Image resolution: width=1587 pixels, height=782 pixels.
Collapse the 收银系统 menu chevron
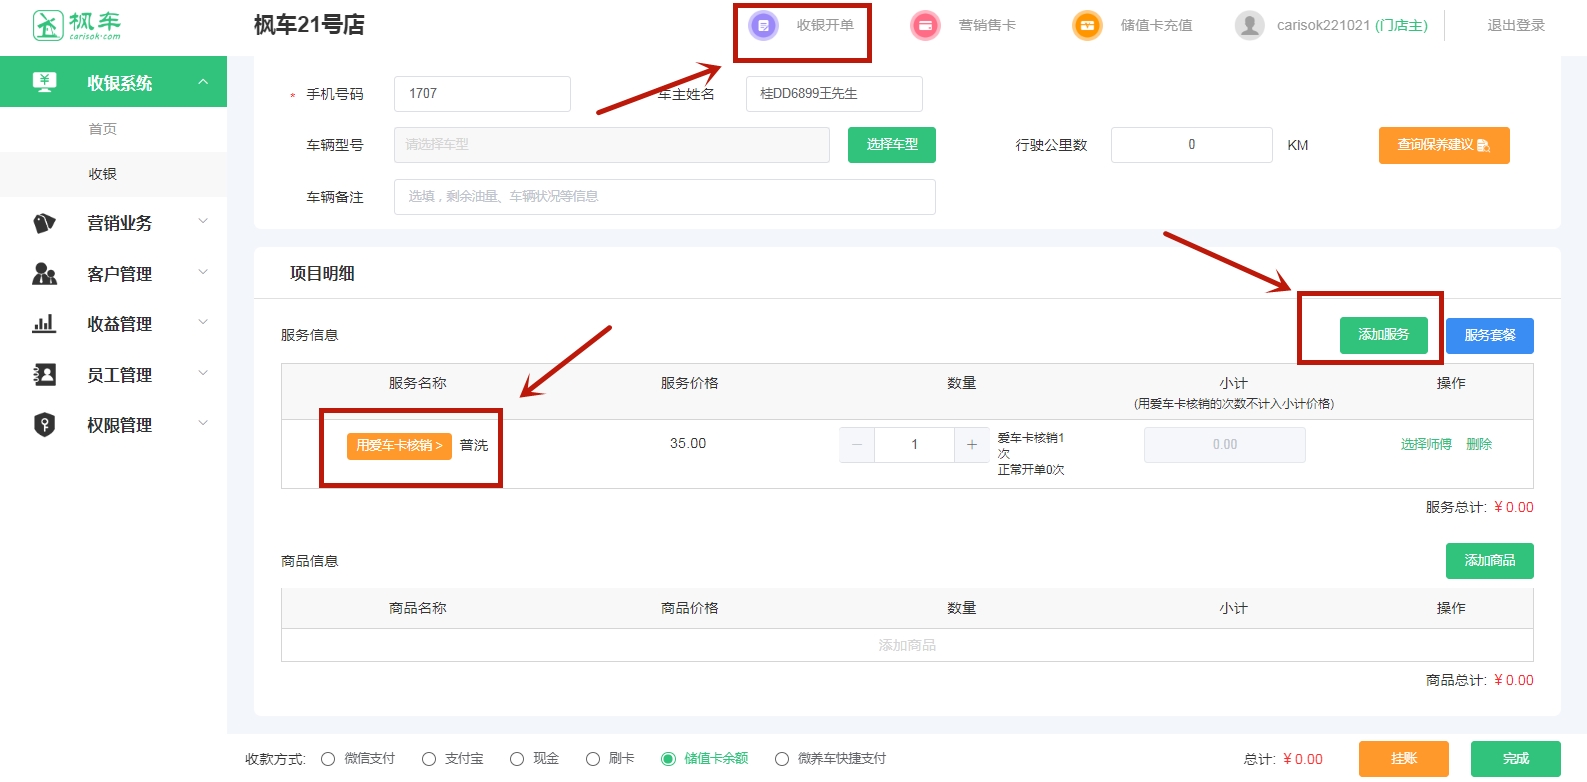tap(203, 82)
